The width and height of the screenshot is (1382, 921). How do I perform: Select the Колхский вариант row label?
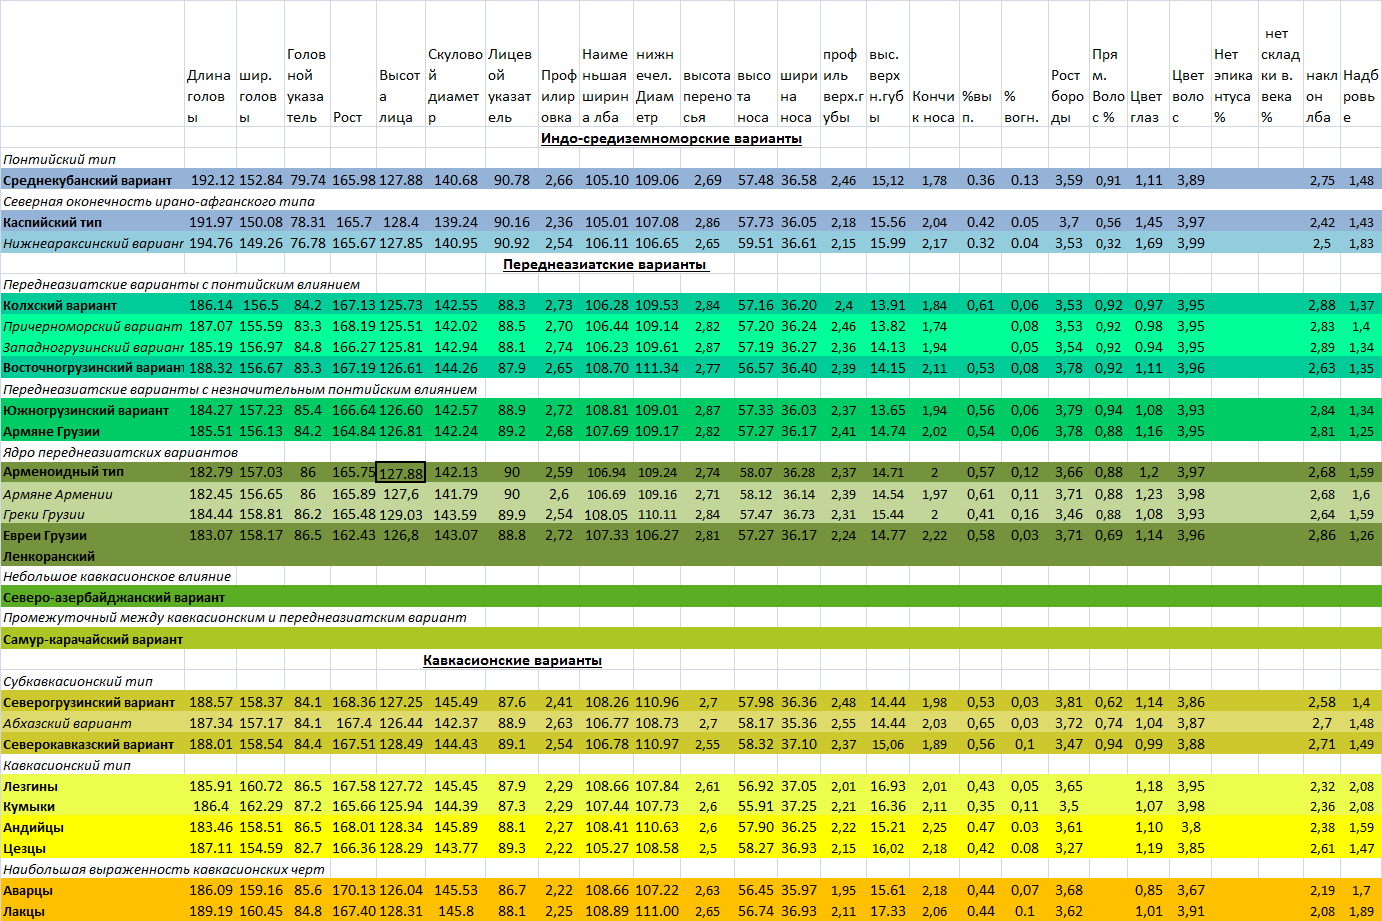click(60, 305)
